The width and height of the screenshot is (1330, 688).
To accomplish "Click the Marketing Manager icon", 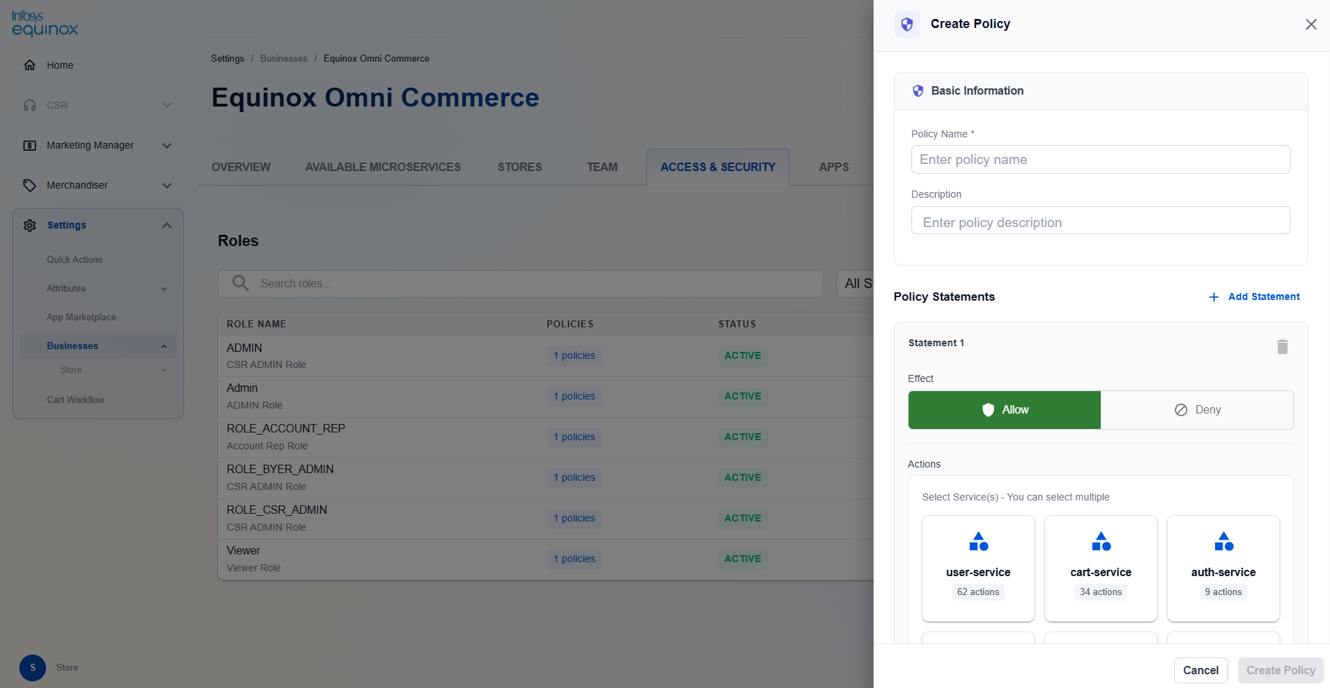I will [30, 145].
